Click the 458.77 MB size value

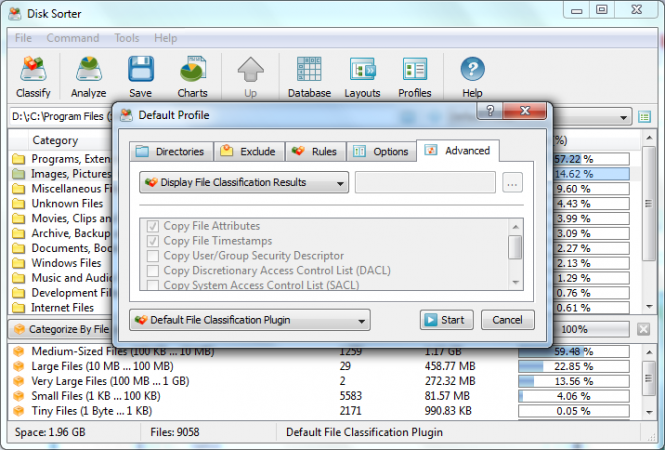pyautogui.click(x=450, y=366)
